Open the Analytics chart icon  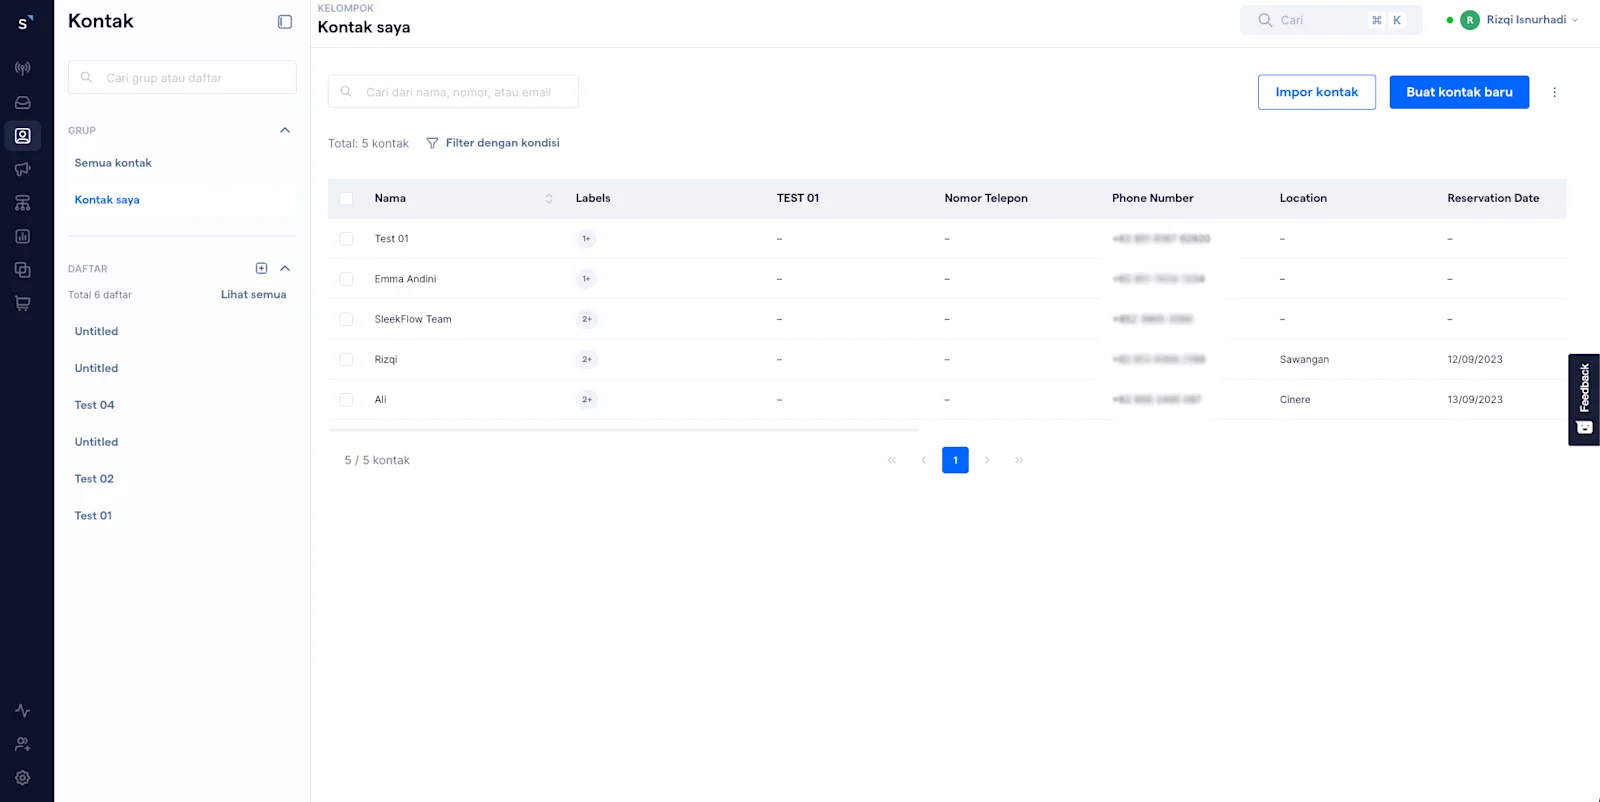click(x=22, y=237)
